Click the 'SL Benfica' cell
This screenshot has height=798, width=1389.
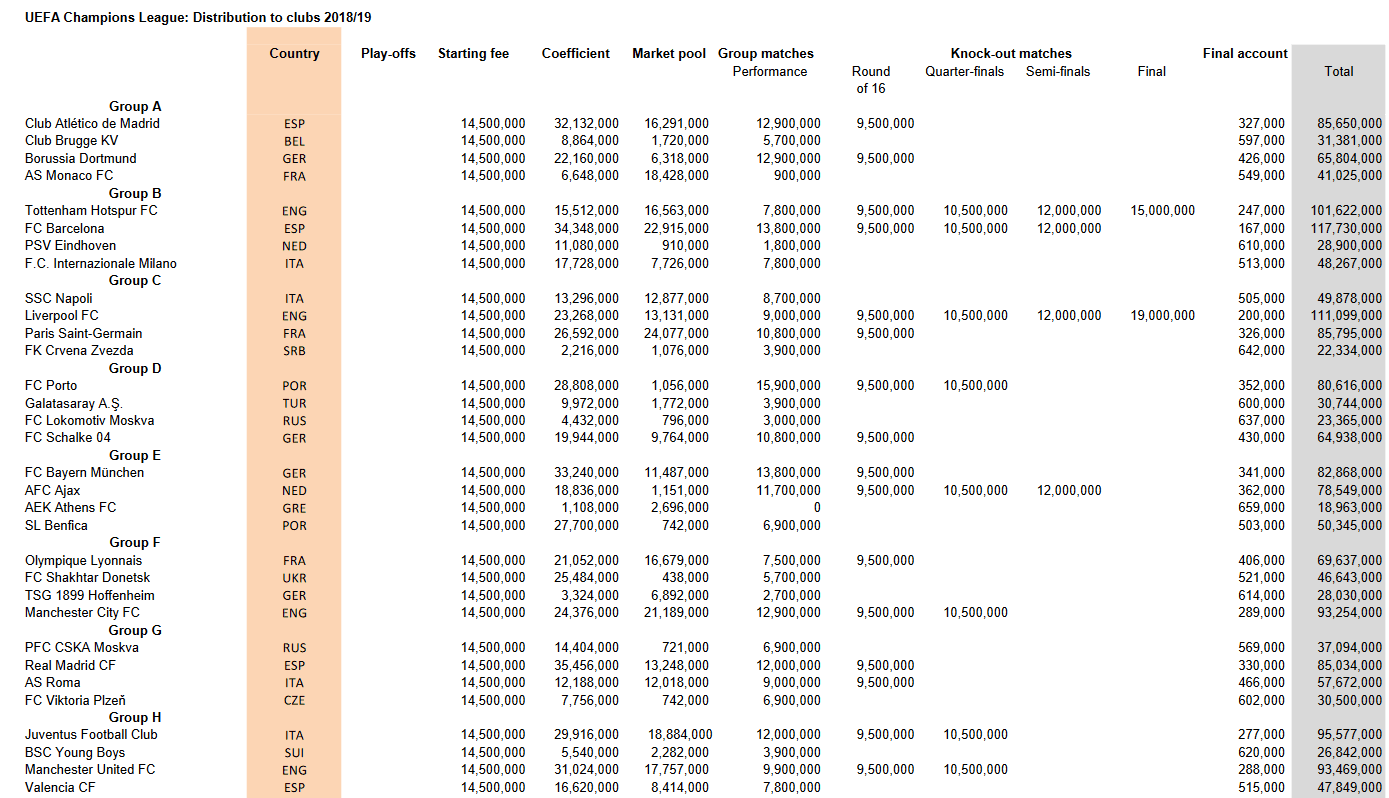point(56,525)
